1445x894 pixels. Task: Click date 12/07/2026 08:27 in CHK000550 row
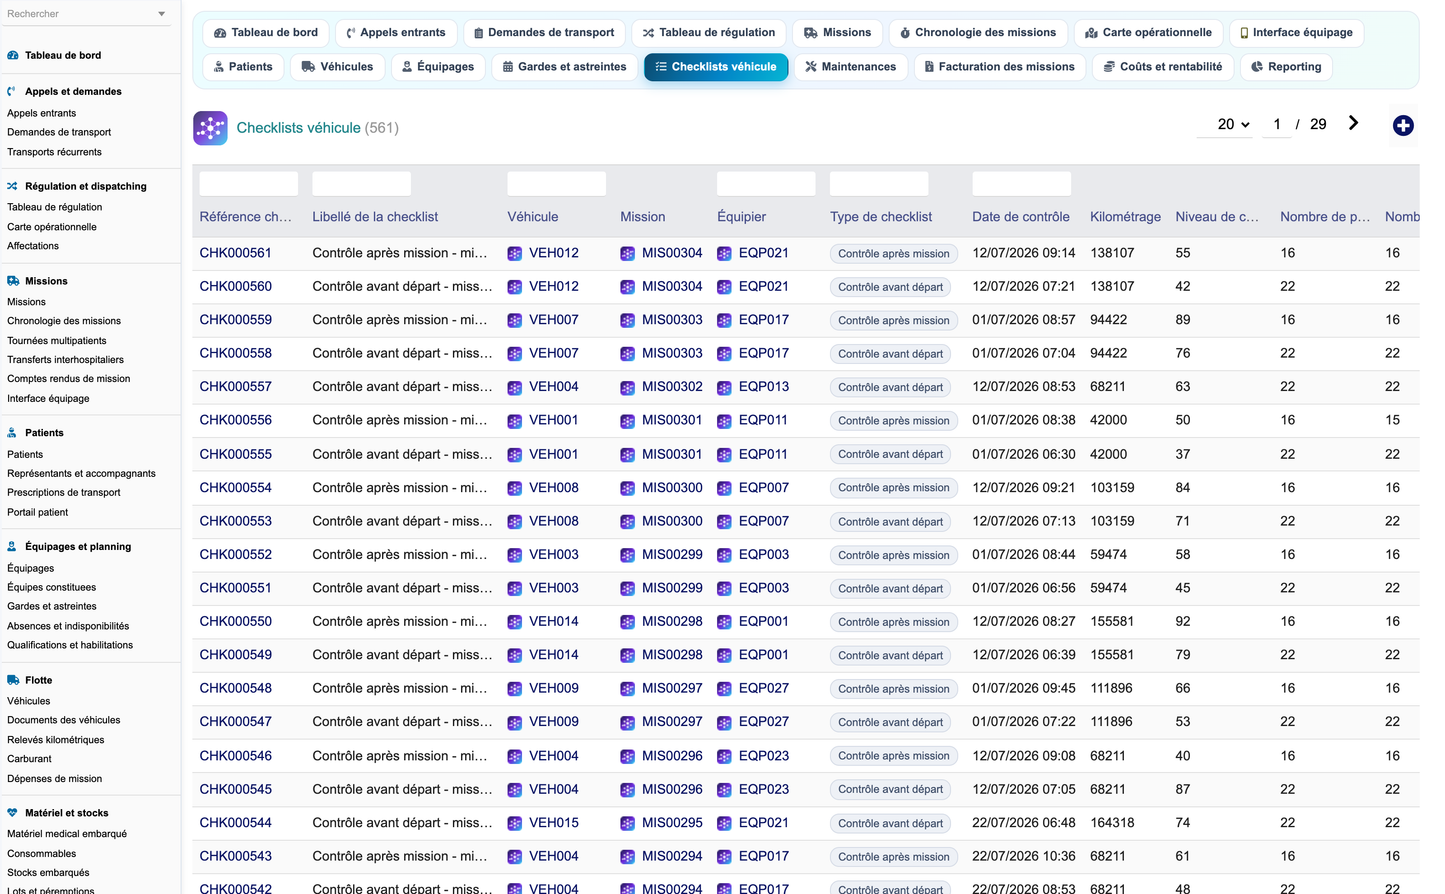point(1024,621)
